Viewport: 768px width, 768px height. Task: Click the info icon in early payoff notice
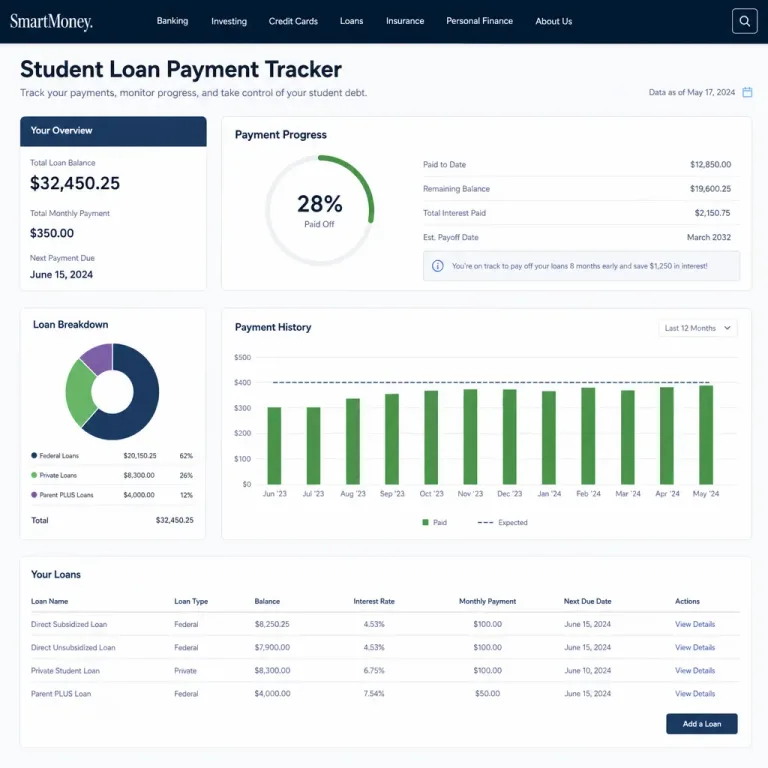click(x=437, y=266)
